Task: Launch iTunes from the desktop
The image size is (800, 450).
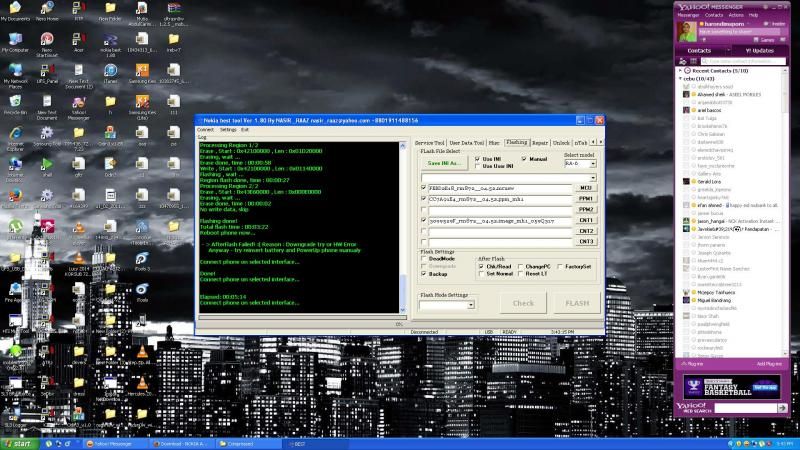Action: coord(110,70)
